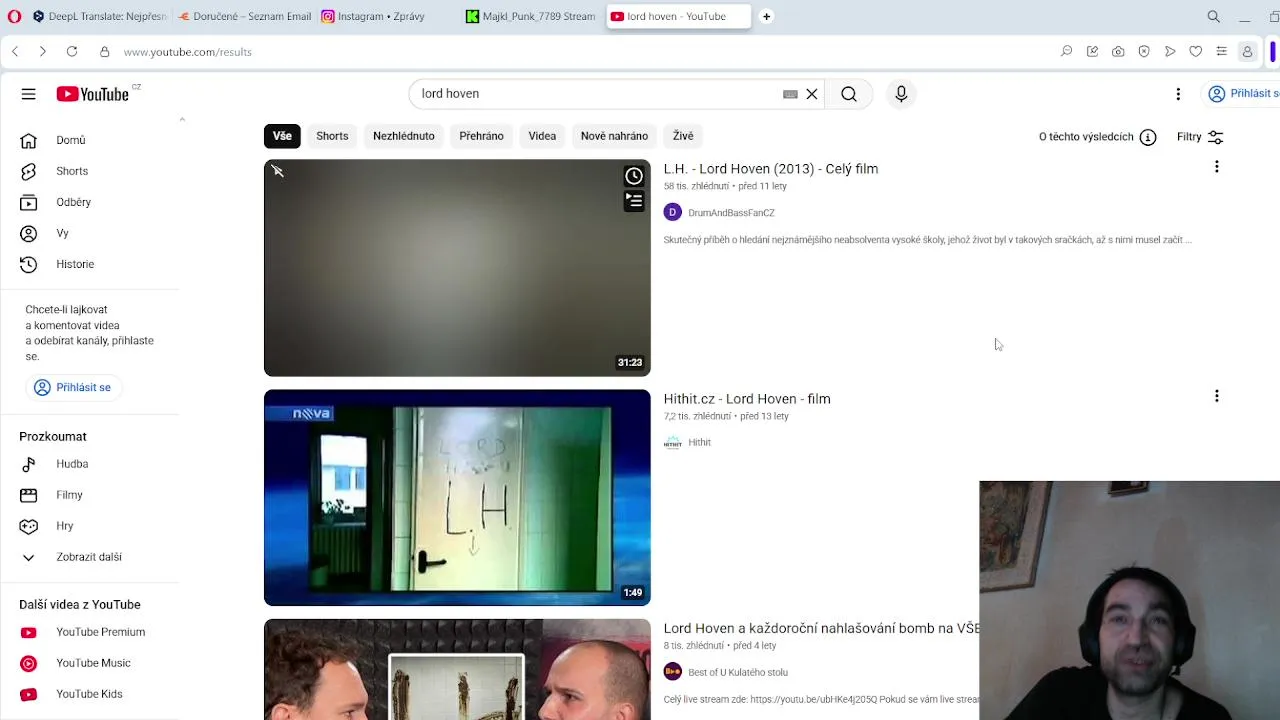Switch to Instagram Zprávy tab

tap(388, 16)
